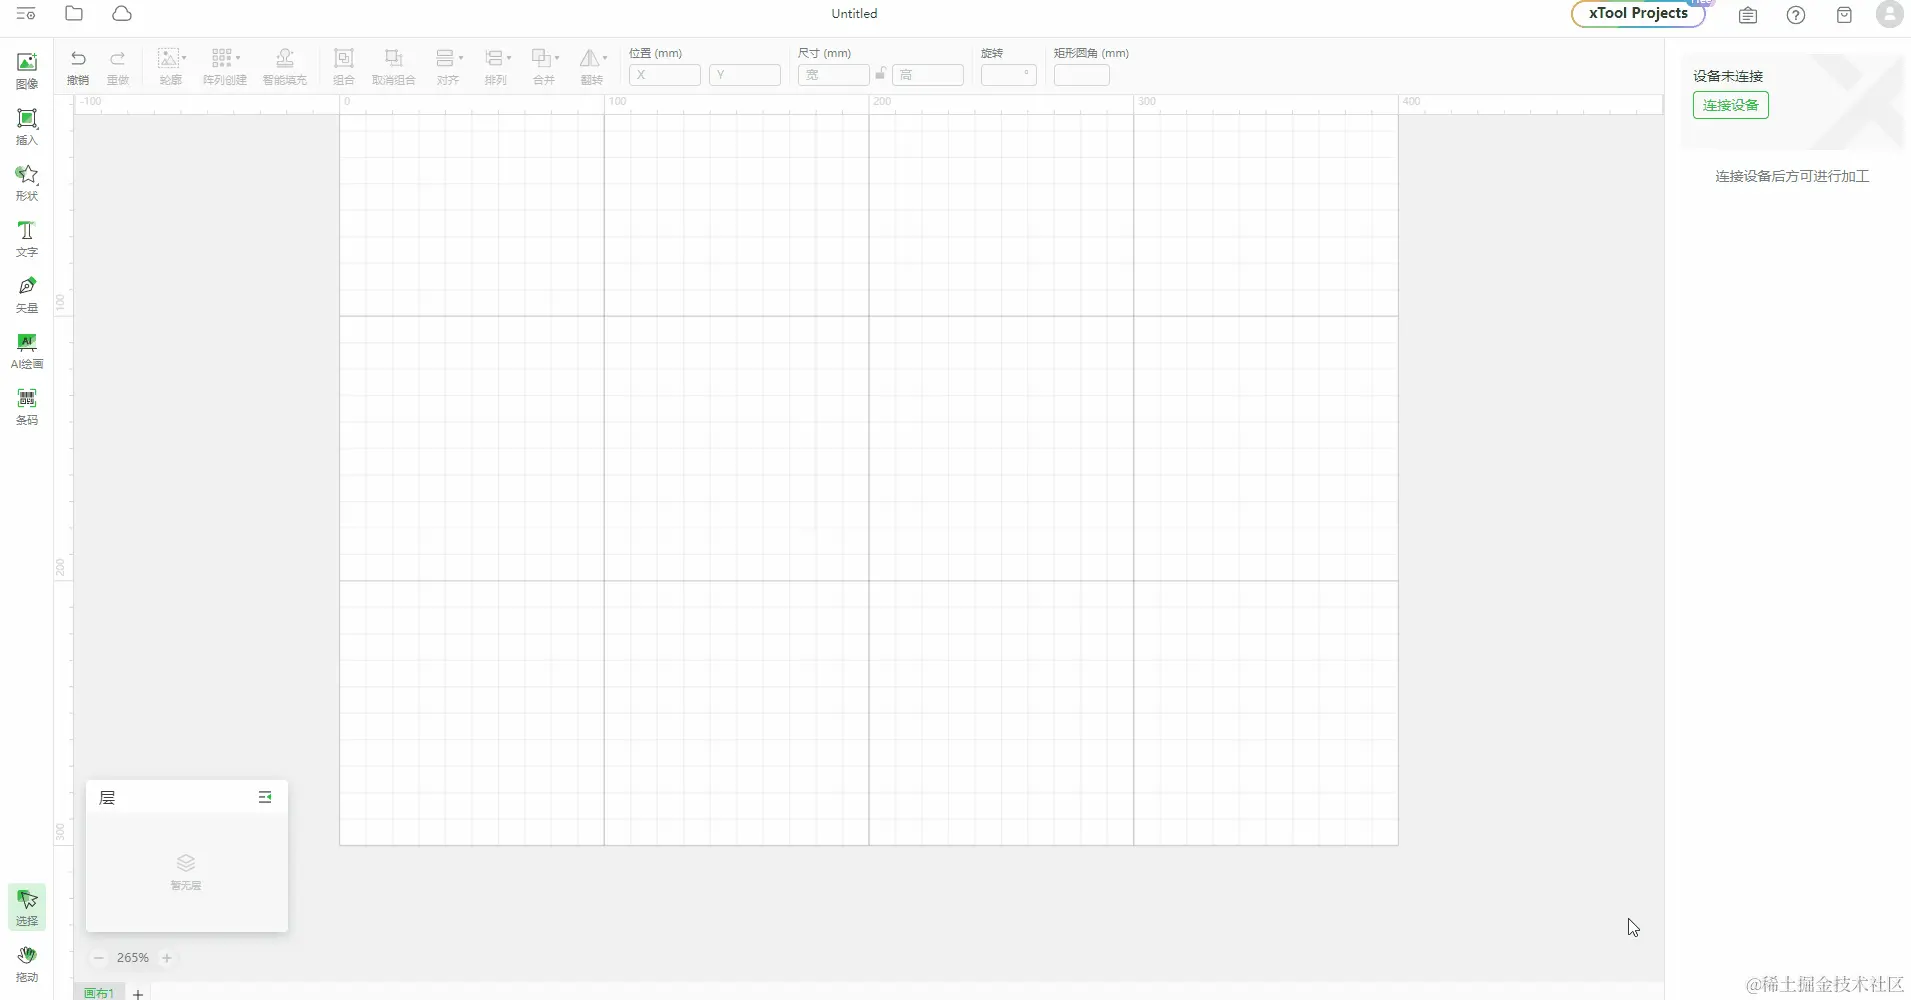Open the 形状 shapes tool
This screenshot has width=1911, height=1000.
pyautogui.click(x=27, y=182)
